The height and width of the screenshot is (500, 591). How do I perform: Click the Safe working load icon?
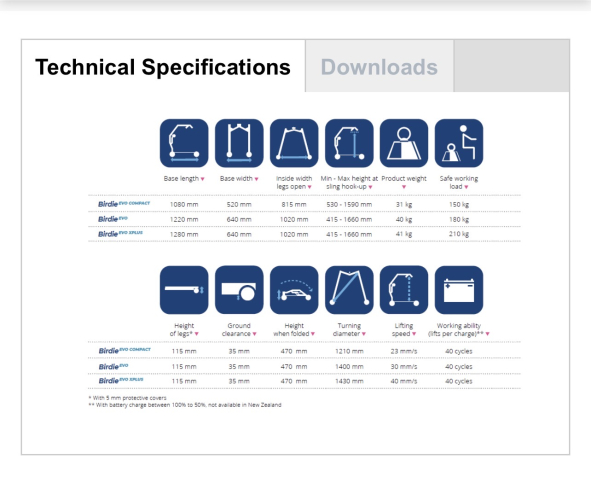pos(459,143)
